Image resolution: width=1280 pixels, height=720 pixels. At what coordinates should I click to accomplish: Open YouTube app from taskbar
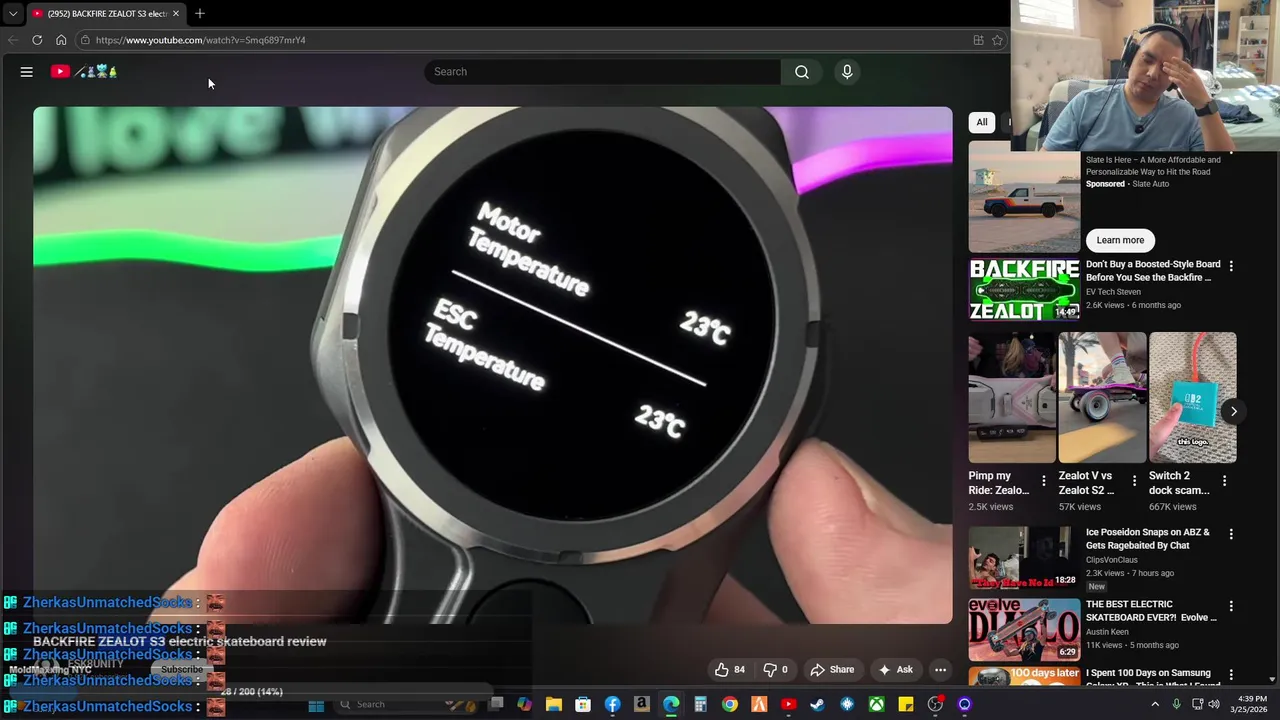coord(788,705)
